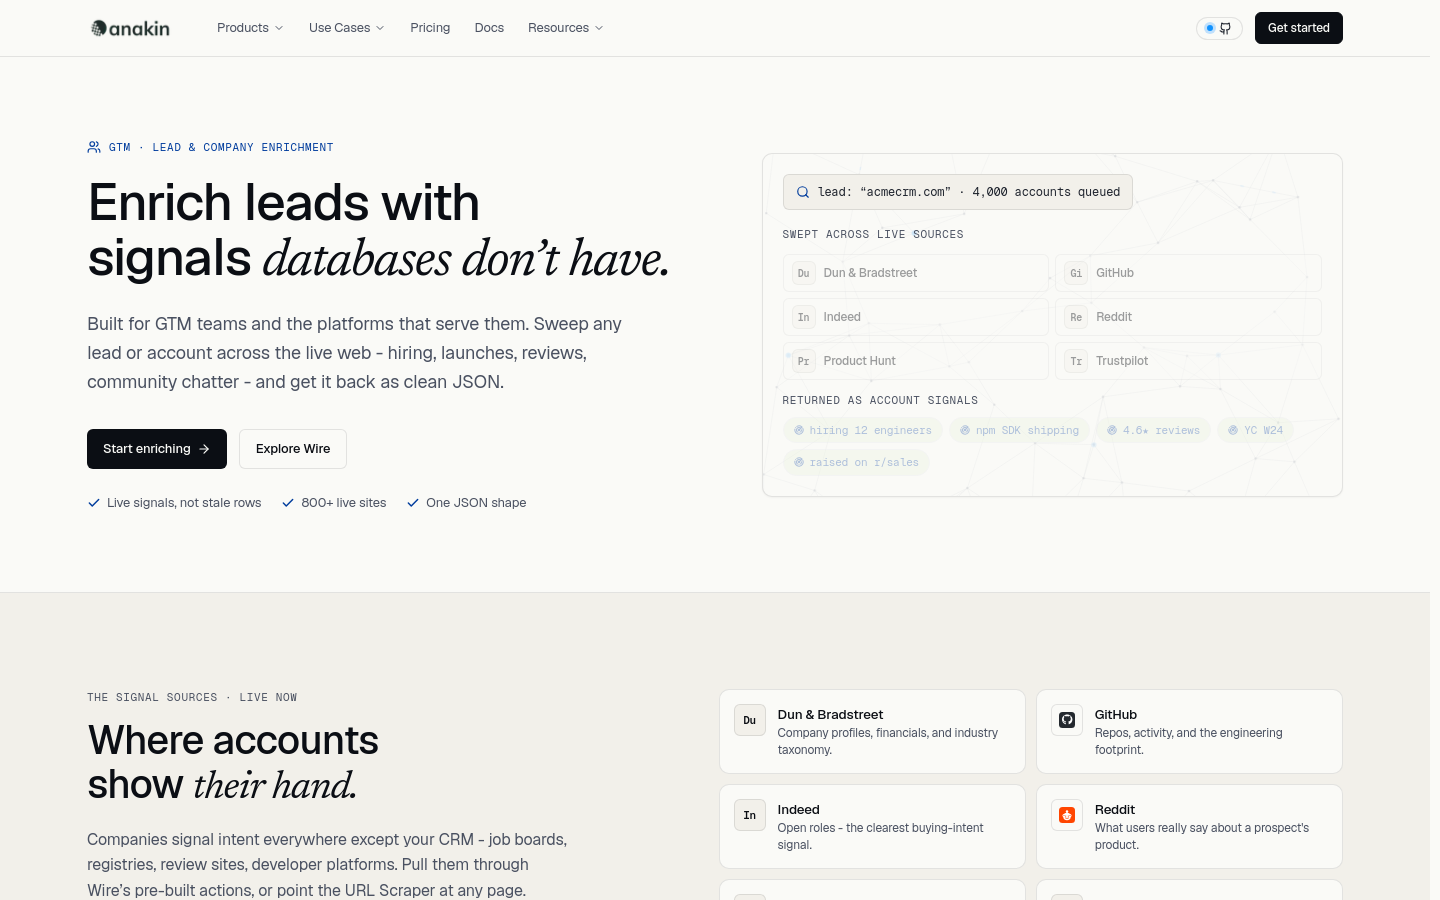1440x900 pixels.
Task: Select the Indeed source in demo panel
Action: point(916,317)
